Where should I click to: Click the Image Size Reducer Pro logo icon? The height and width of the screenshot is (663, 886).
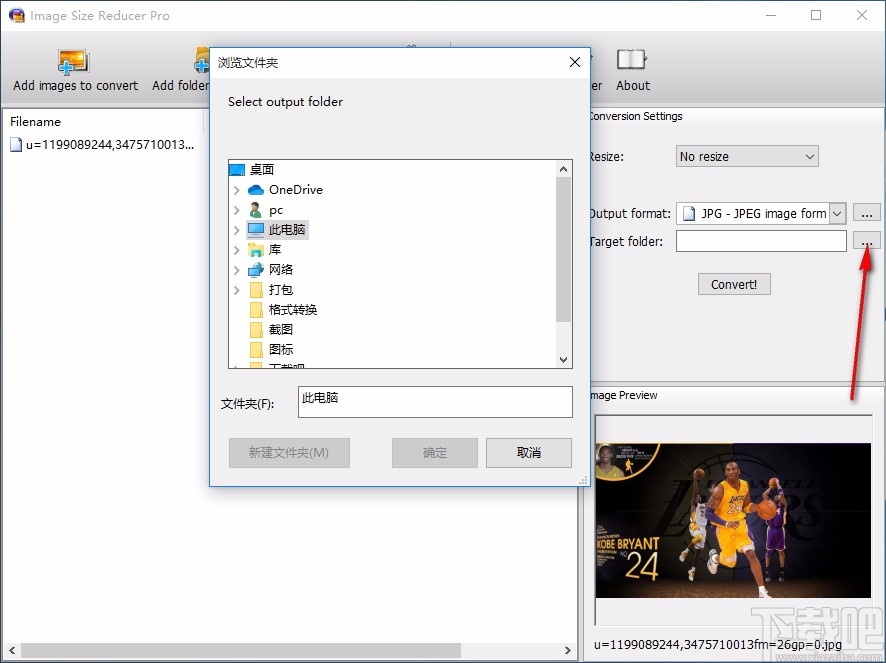coord(17,15)
